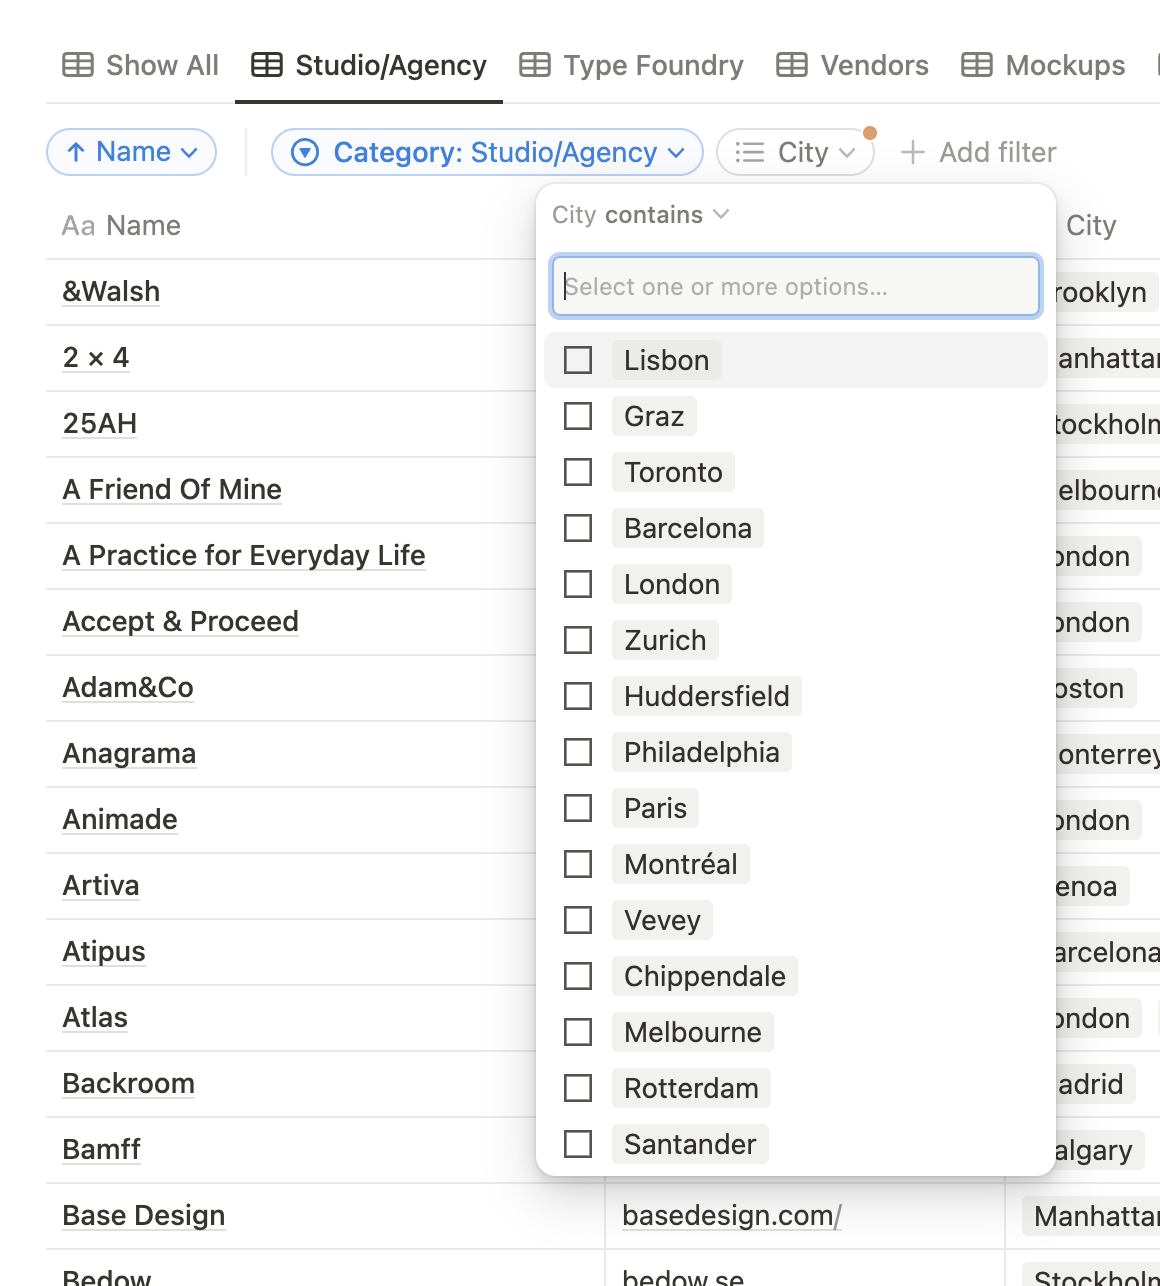Image resolution: width=1160 pixels, height=1286 pixels.
Task: Check the Graz checkbox
Action: [578, 416]
